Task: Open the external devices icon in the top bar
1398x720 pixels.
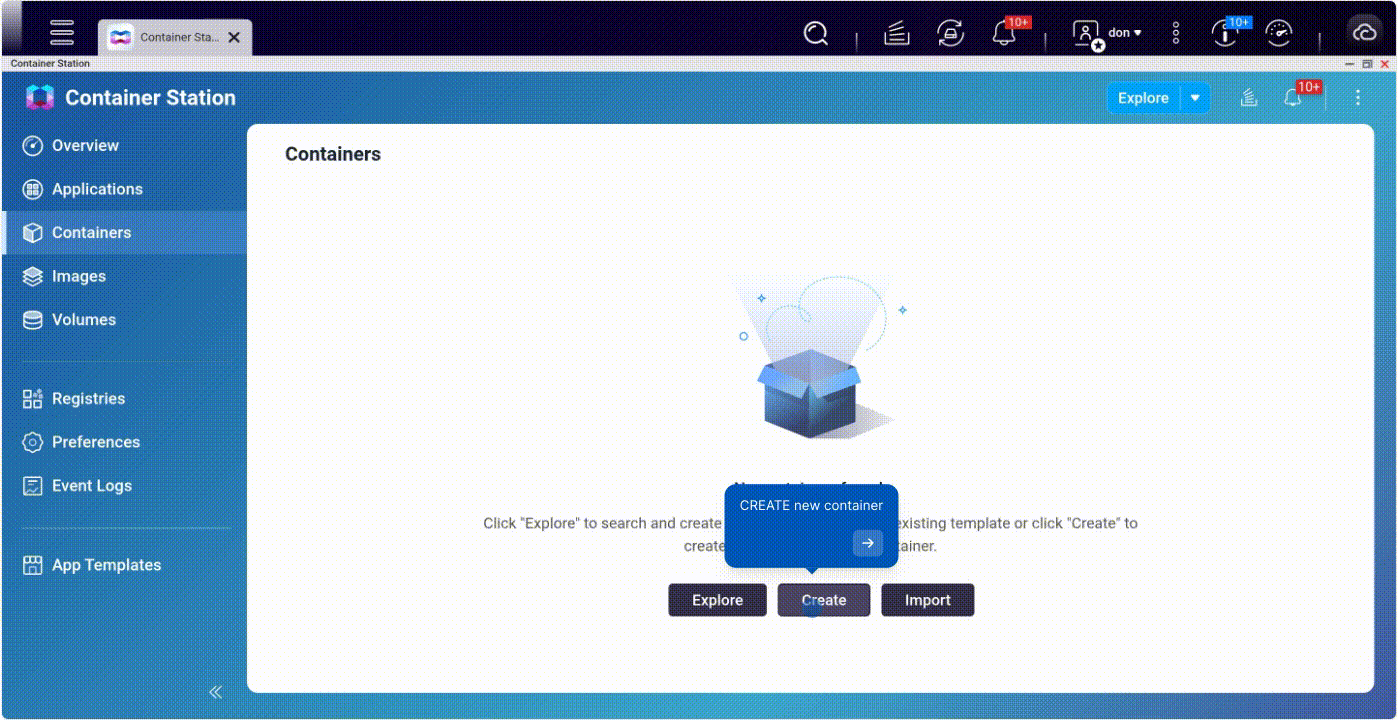Action: pyautogui.click(x=950, y=34)
